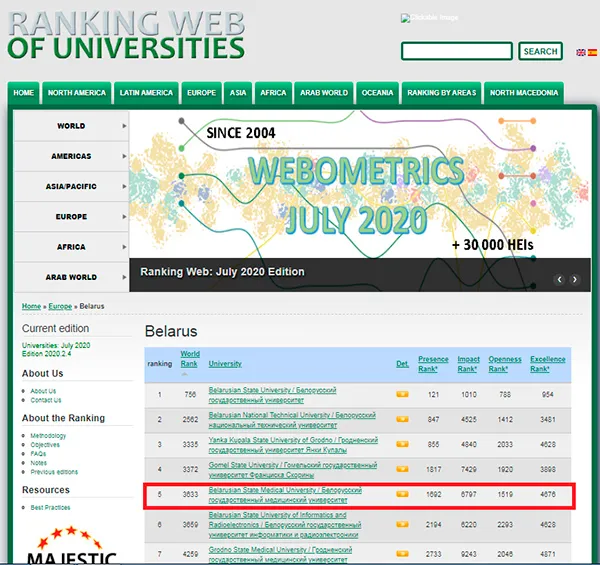The width and height of the screenshot is (600, 565).
Task: Open details icon for Yanka Kupala State University
Action: point(402,444)
